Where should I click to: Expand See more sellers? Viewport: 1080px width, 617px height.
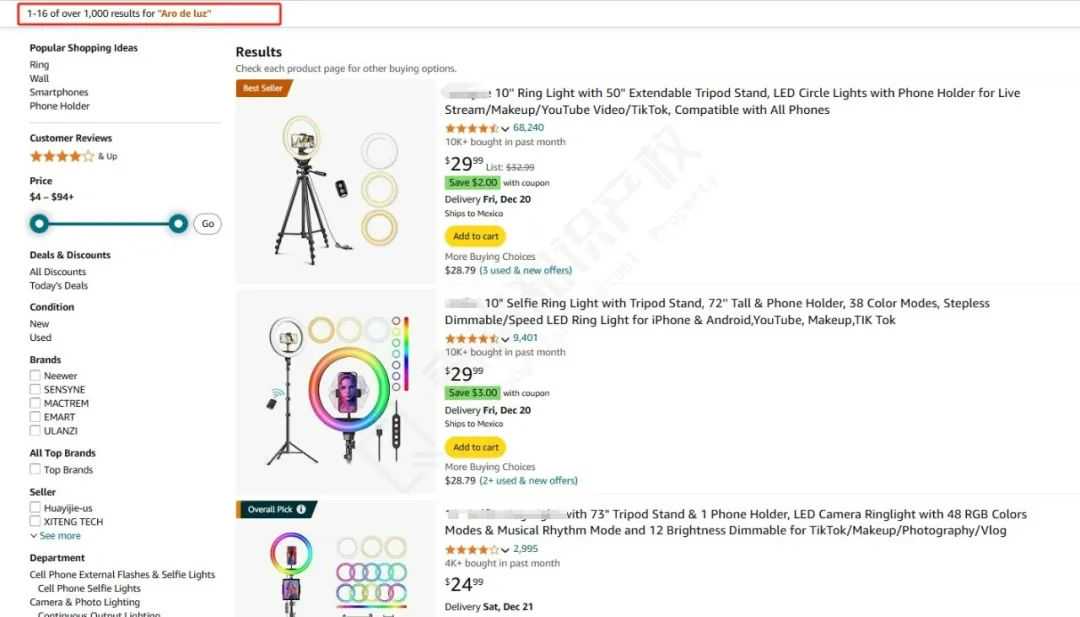pos(56,536)
